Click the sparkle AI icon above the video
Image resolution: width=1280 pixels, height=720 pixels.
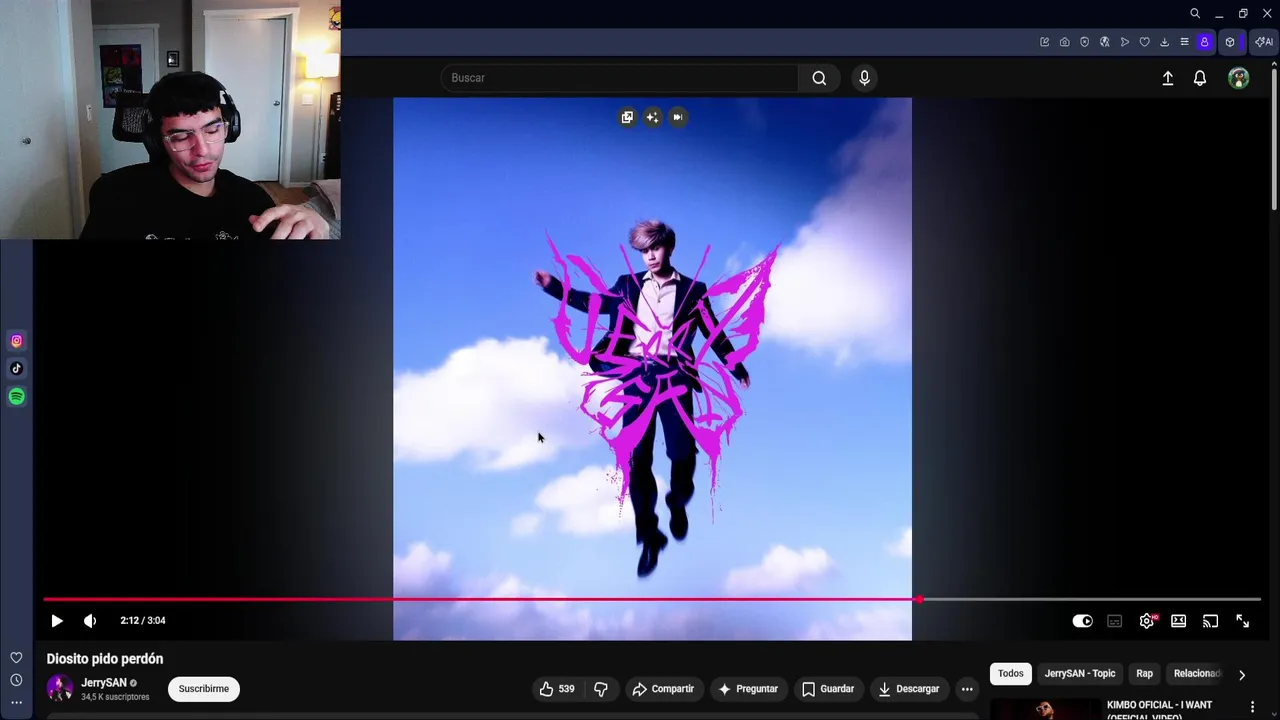click(x=652, y=117)
